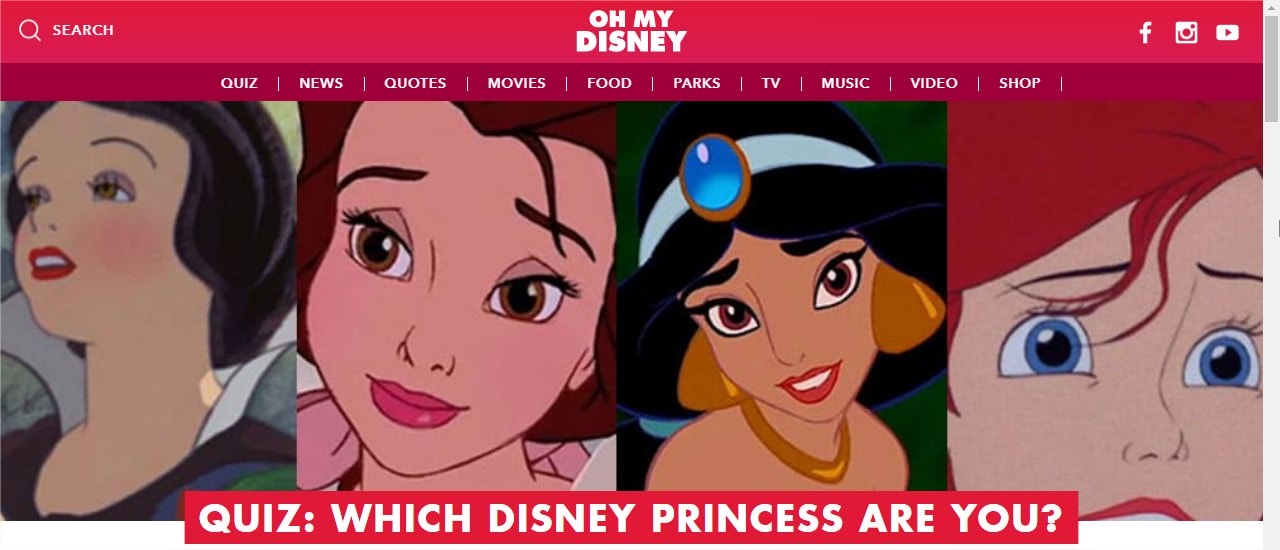The height and width of the screenshot is (550, 1280).
Task: Click the Oh My Disney logo
Action: [631, 31]
